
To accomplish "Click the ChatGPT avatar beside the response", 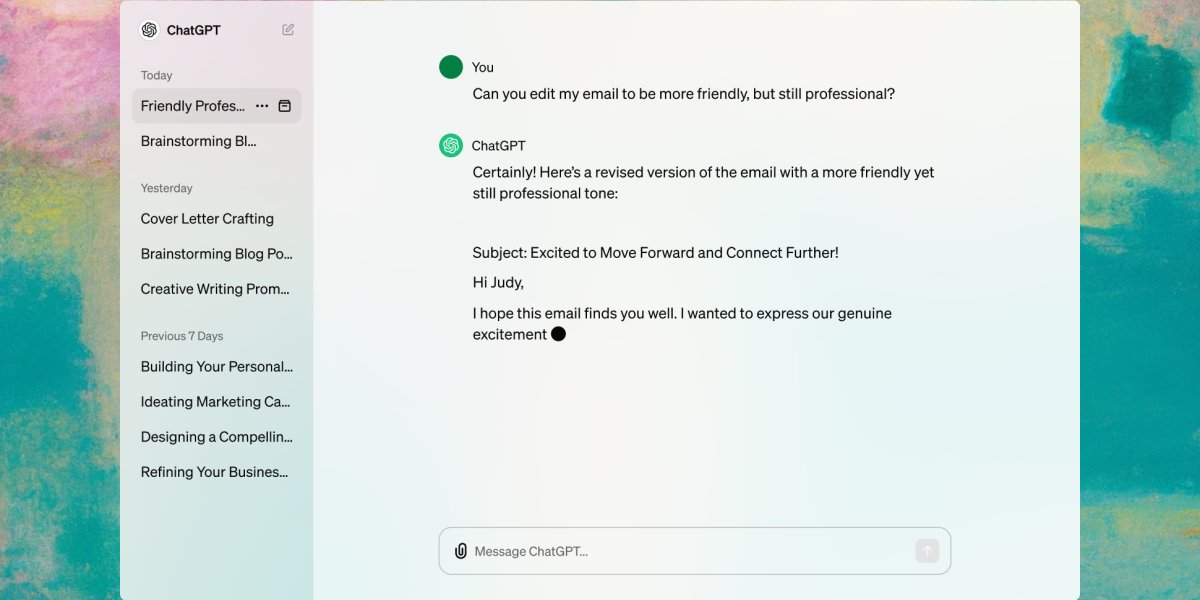I will click(x=451, y=146).
